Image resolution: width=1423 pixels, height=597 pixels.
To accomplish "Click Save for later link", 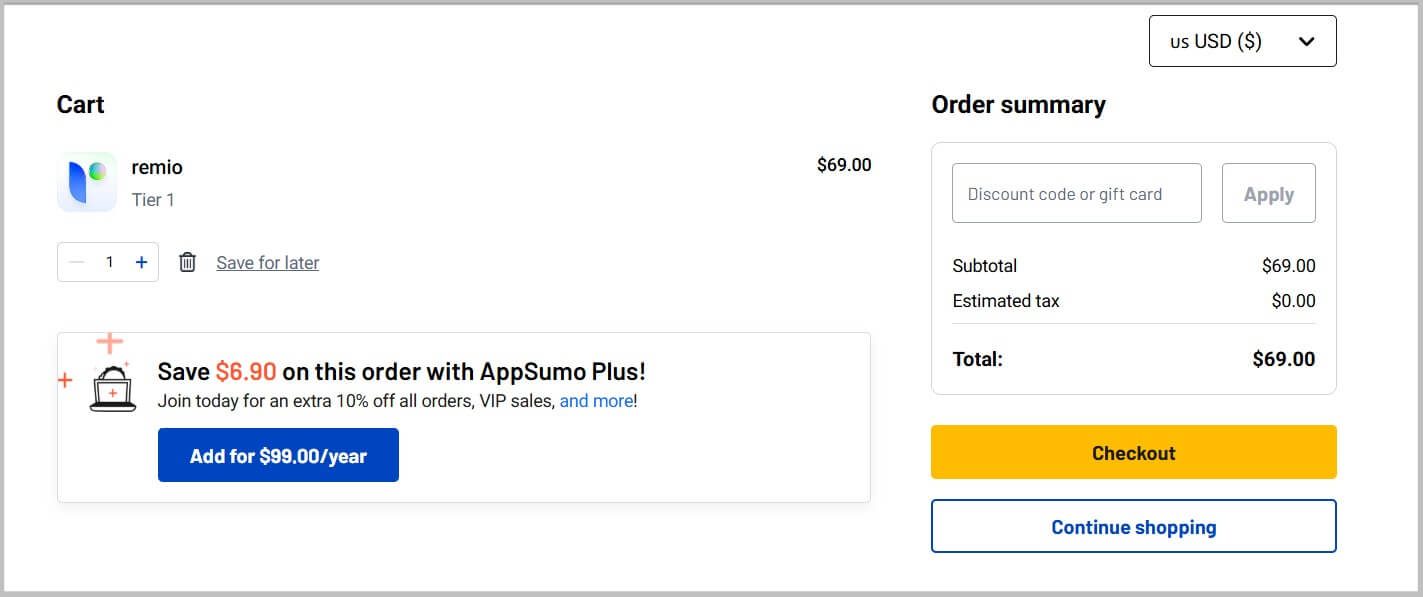I will (268, 263).
